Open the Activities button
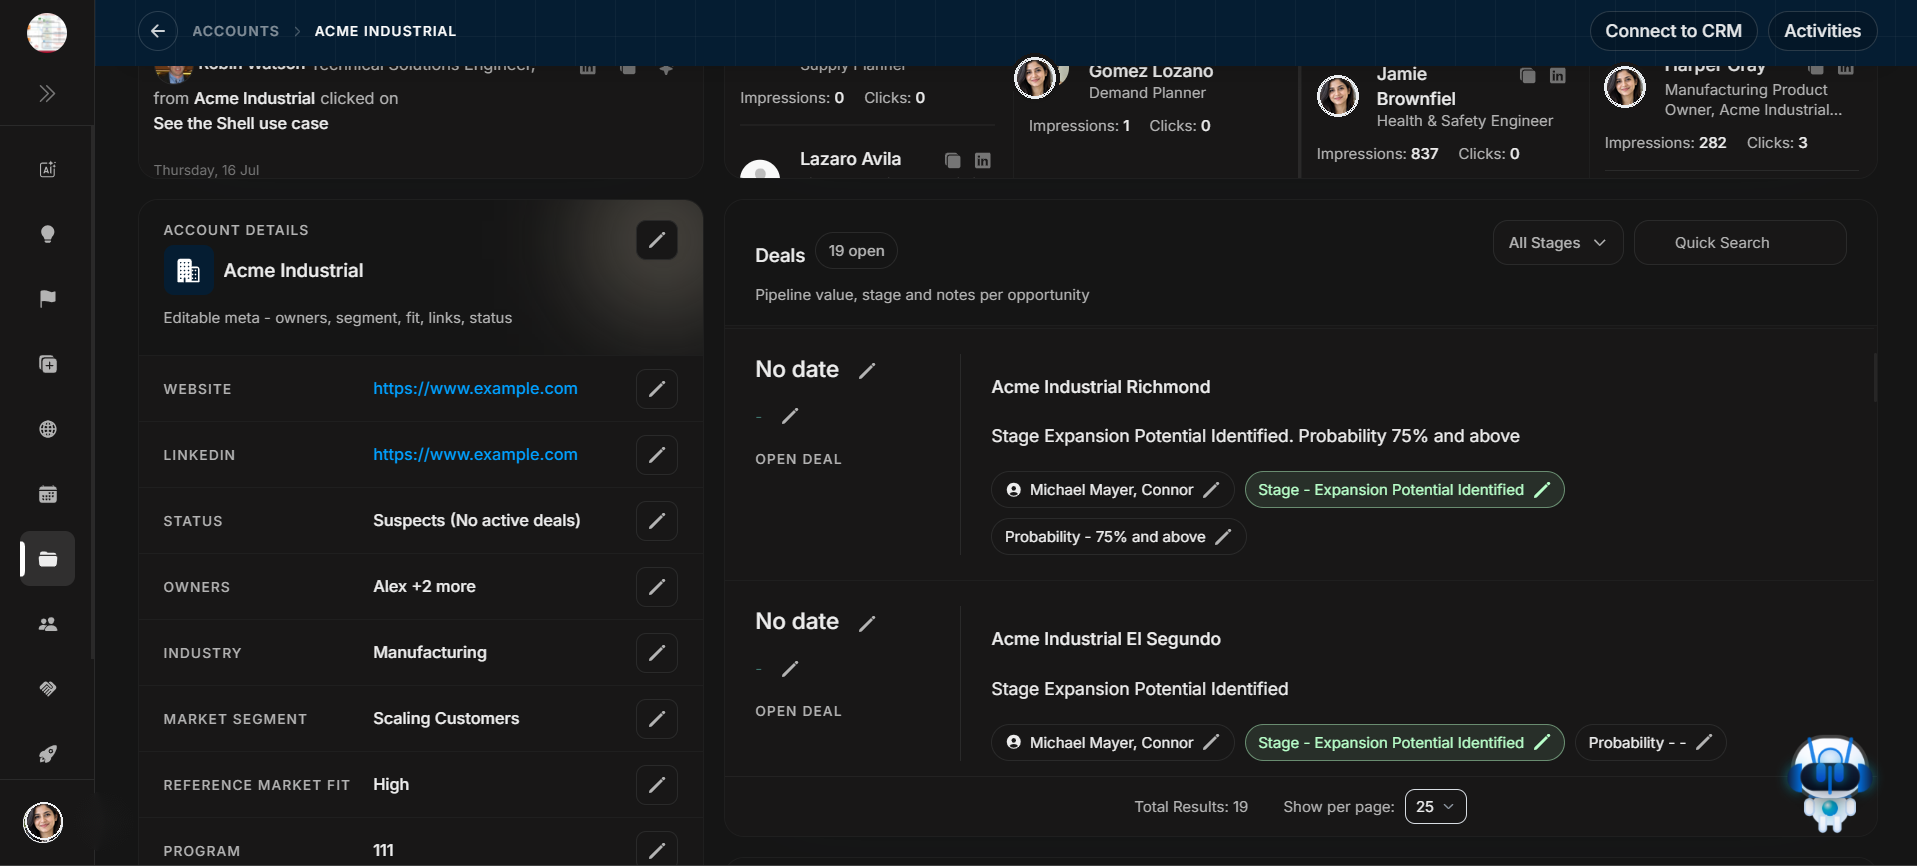This screenshot has width=1917, height=866. coord(1822,31)
